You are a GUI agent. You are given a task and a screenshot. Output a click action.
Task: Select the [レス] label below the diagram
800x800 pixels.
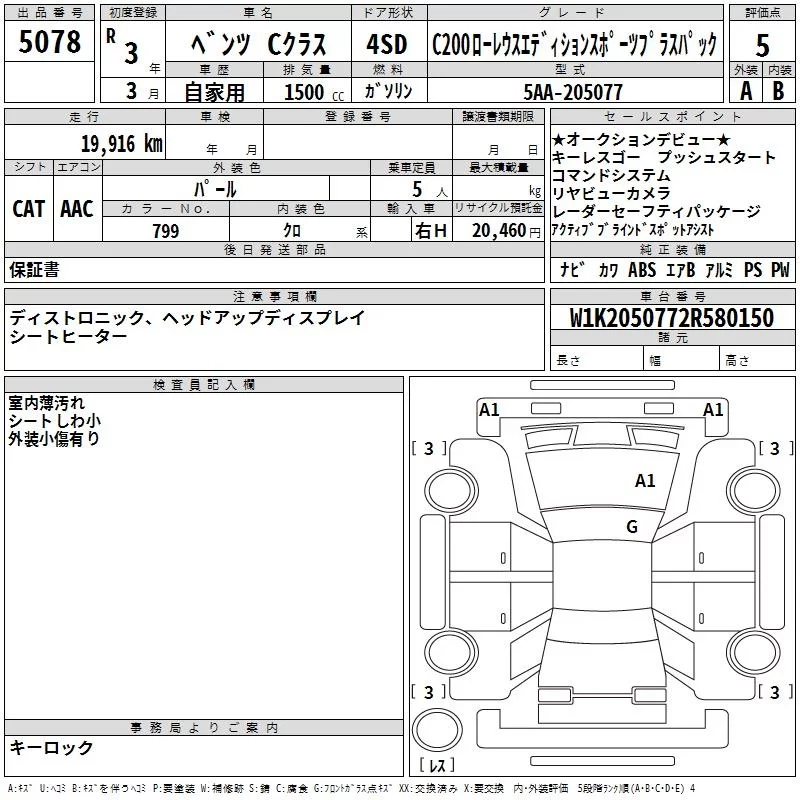(x=437, y=767)
